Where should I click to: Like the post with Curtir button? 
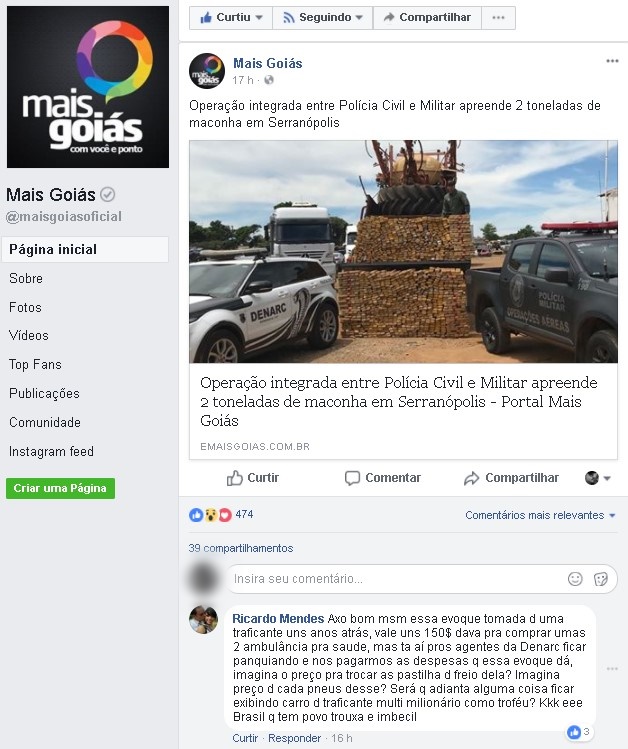coord(253,478)
